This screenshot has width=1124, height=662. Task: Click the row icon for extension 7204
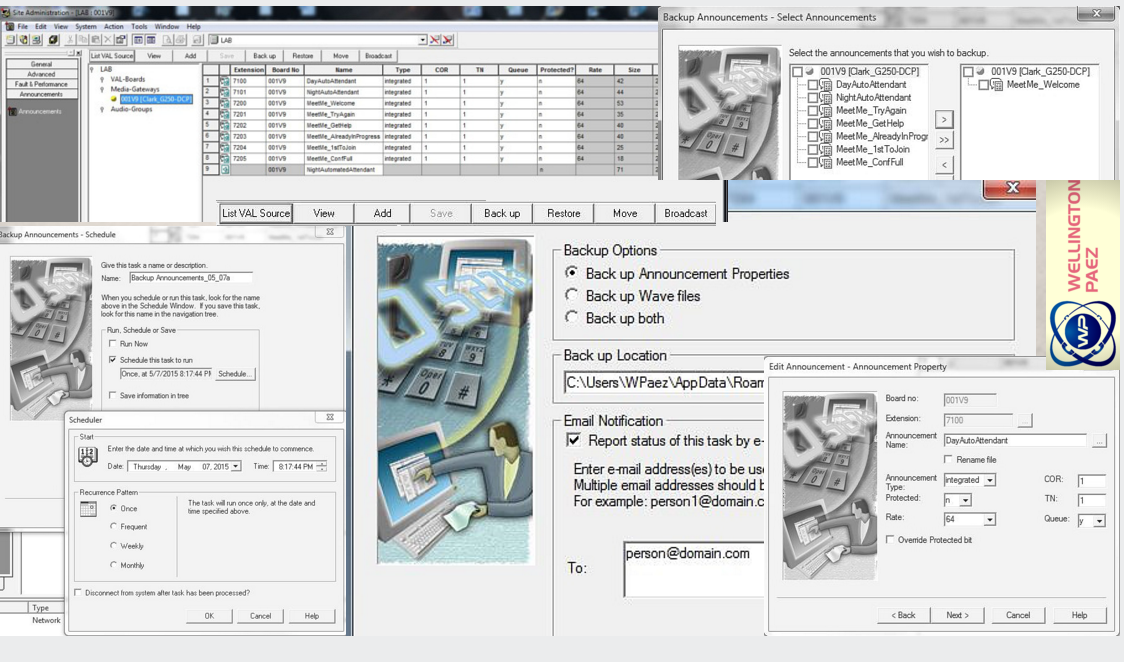(x=224, y=148)
